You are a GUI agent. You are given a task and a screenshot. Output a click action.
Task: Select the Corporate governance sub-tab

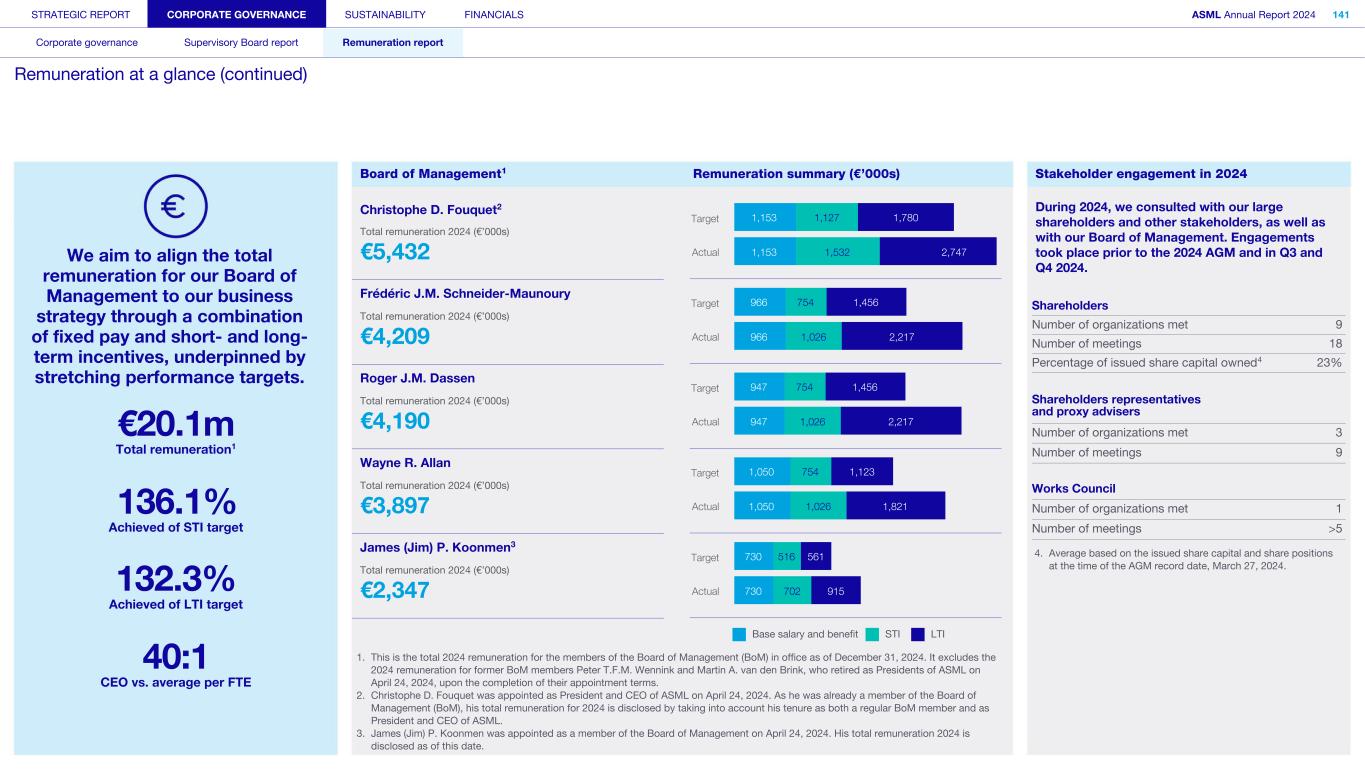pyautogui.click(x=87, y=43)
